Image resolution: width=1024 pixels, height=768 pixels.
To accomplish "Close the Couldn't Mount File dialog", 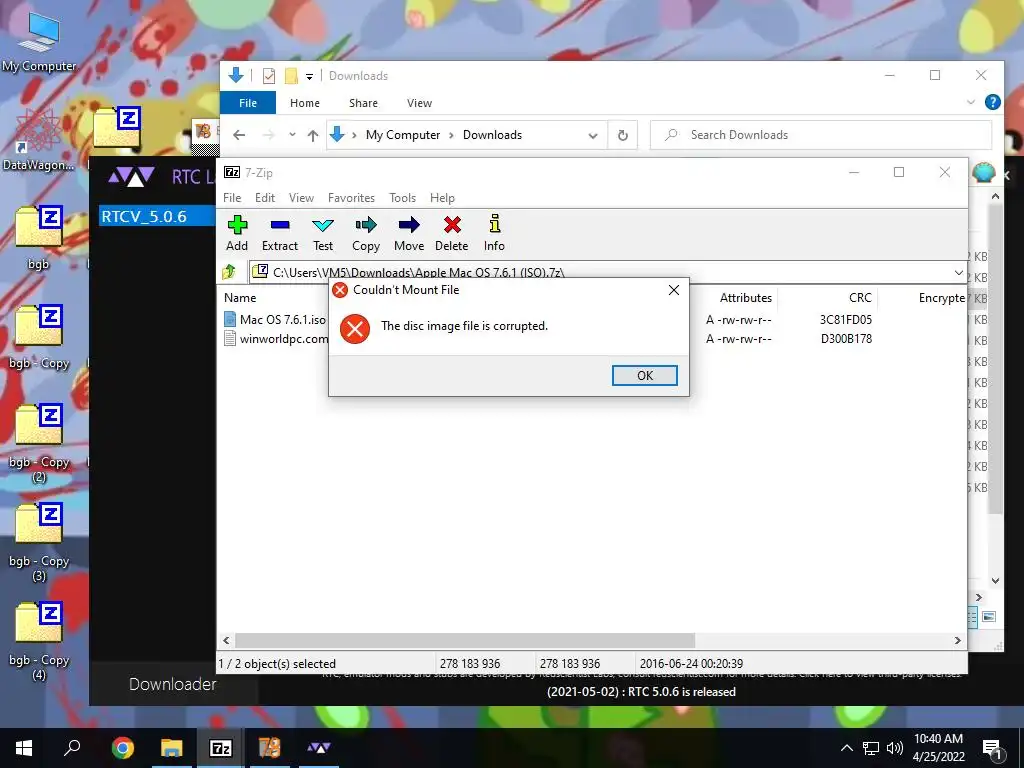I will tap(674, 290).
